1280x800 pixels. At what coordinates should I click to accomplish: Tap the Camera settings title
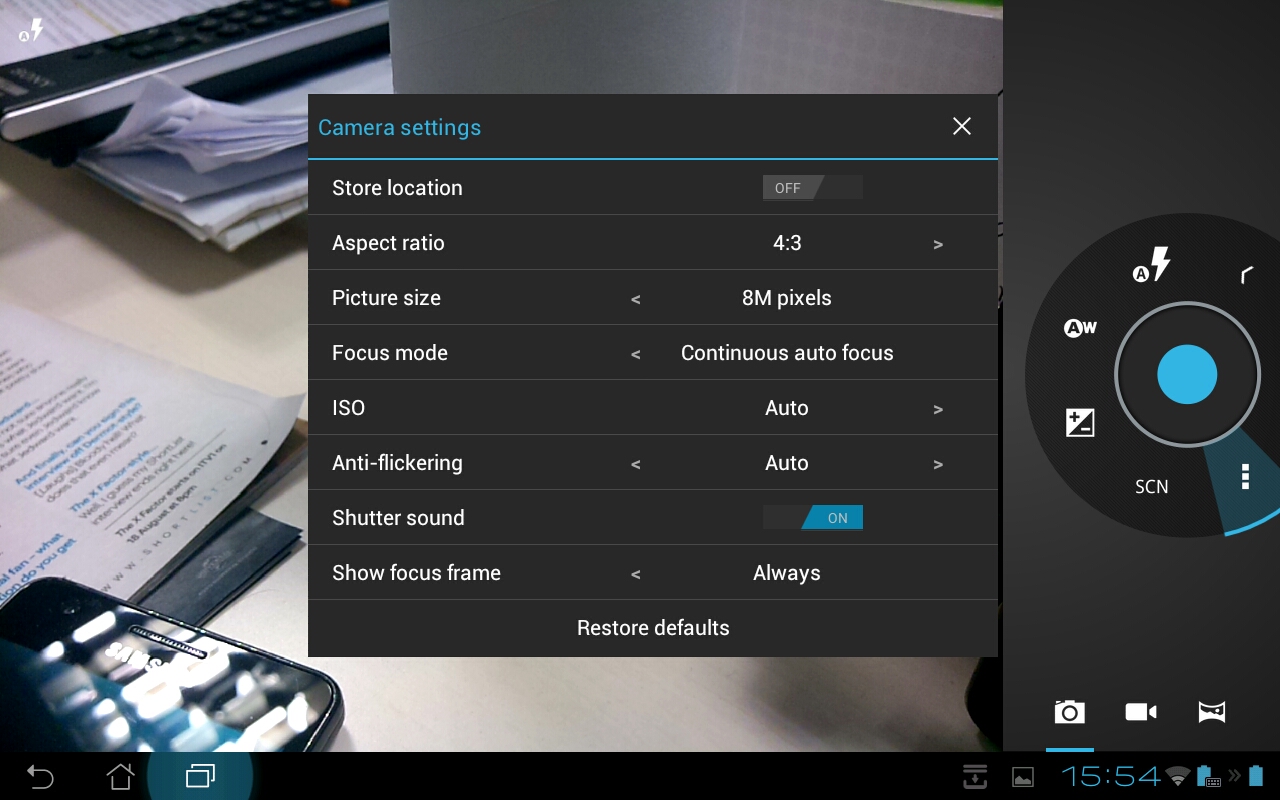(x=399, y=128)
